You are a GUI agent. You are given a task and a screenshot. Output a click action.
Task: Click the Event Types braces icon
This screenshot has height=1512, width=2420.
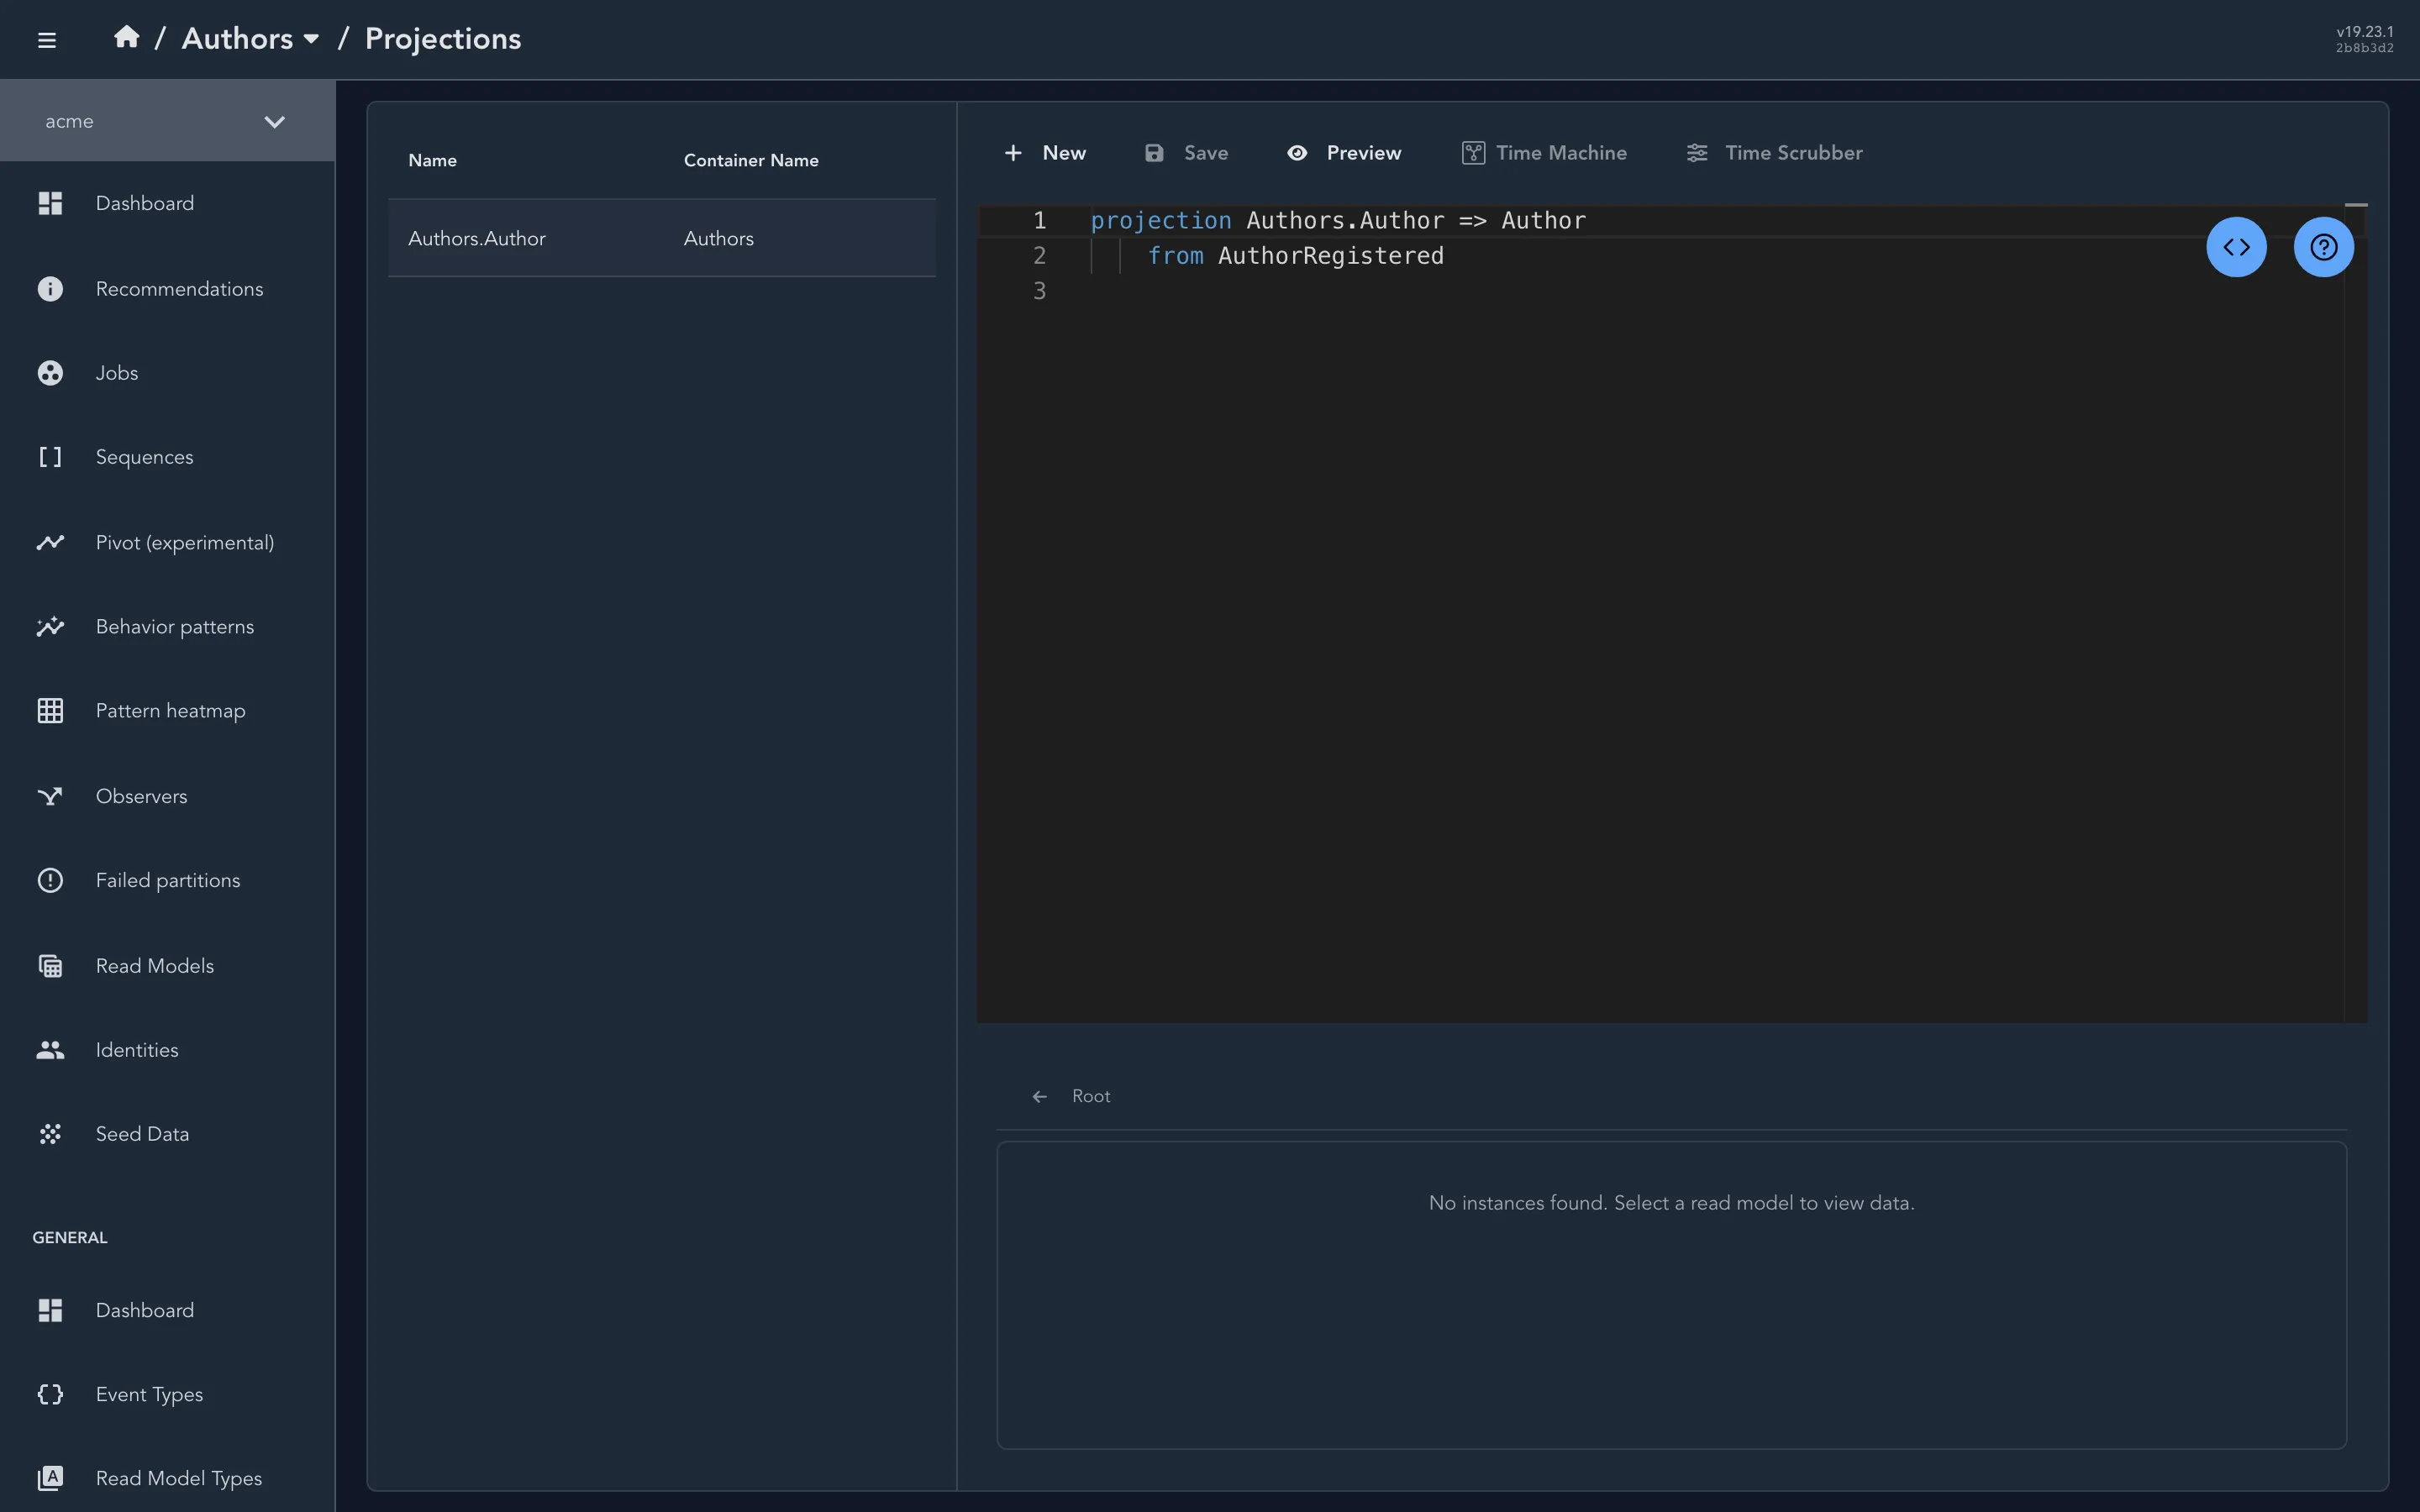tap(50, 1394)
